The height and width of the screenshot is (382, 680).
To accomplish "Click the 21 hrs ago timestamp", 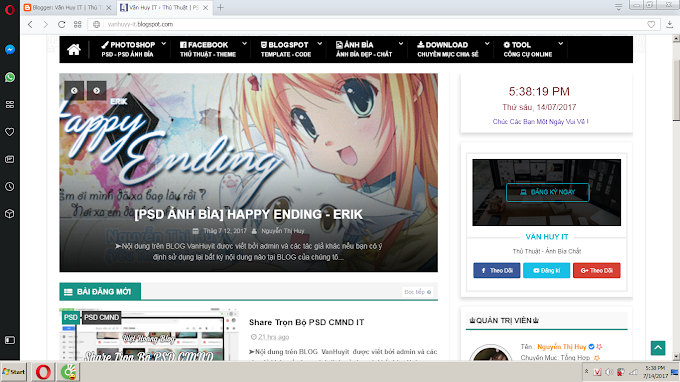I will click(273, 337).
